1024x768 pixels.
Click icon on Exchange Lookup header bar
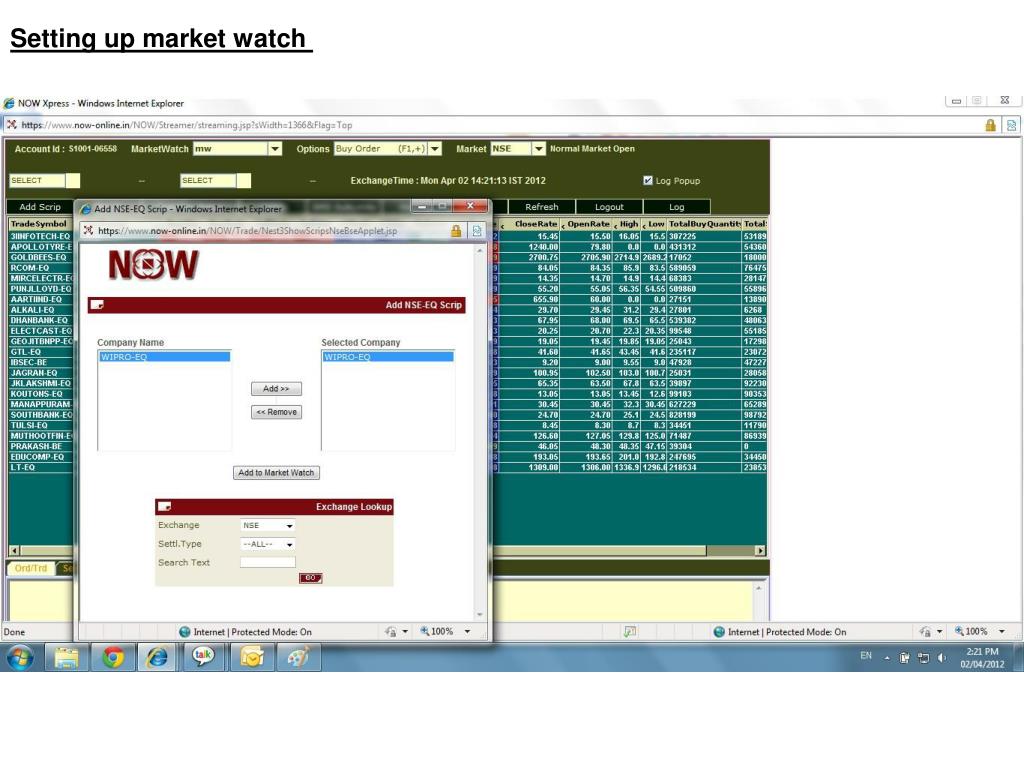pos(165,506)
